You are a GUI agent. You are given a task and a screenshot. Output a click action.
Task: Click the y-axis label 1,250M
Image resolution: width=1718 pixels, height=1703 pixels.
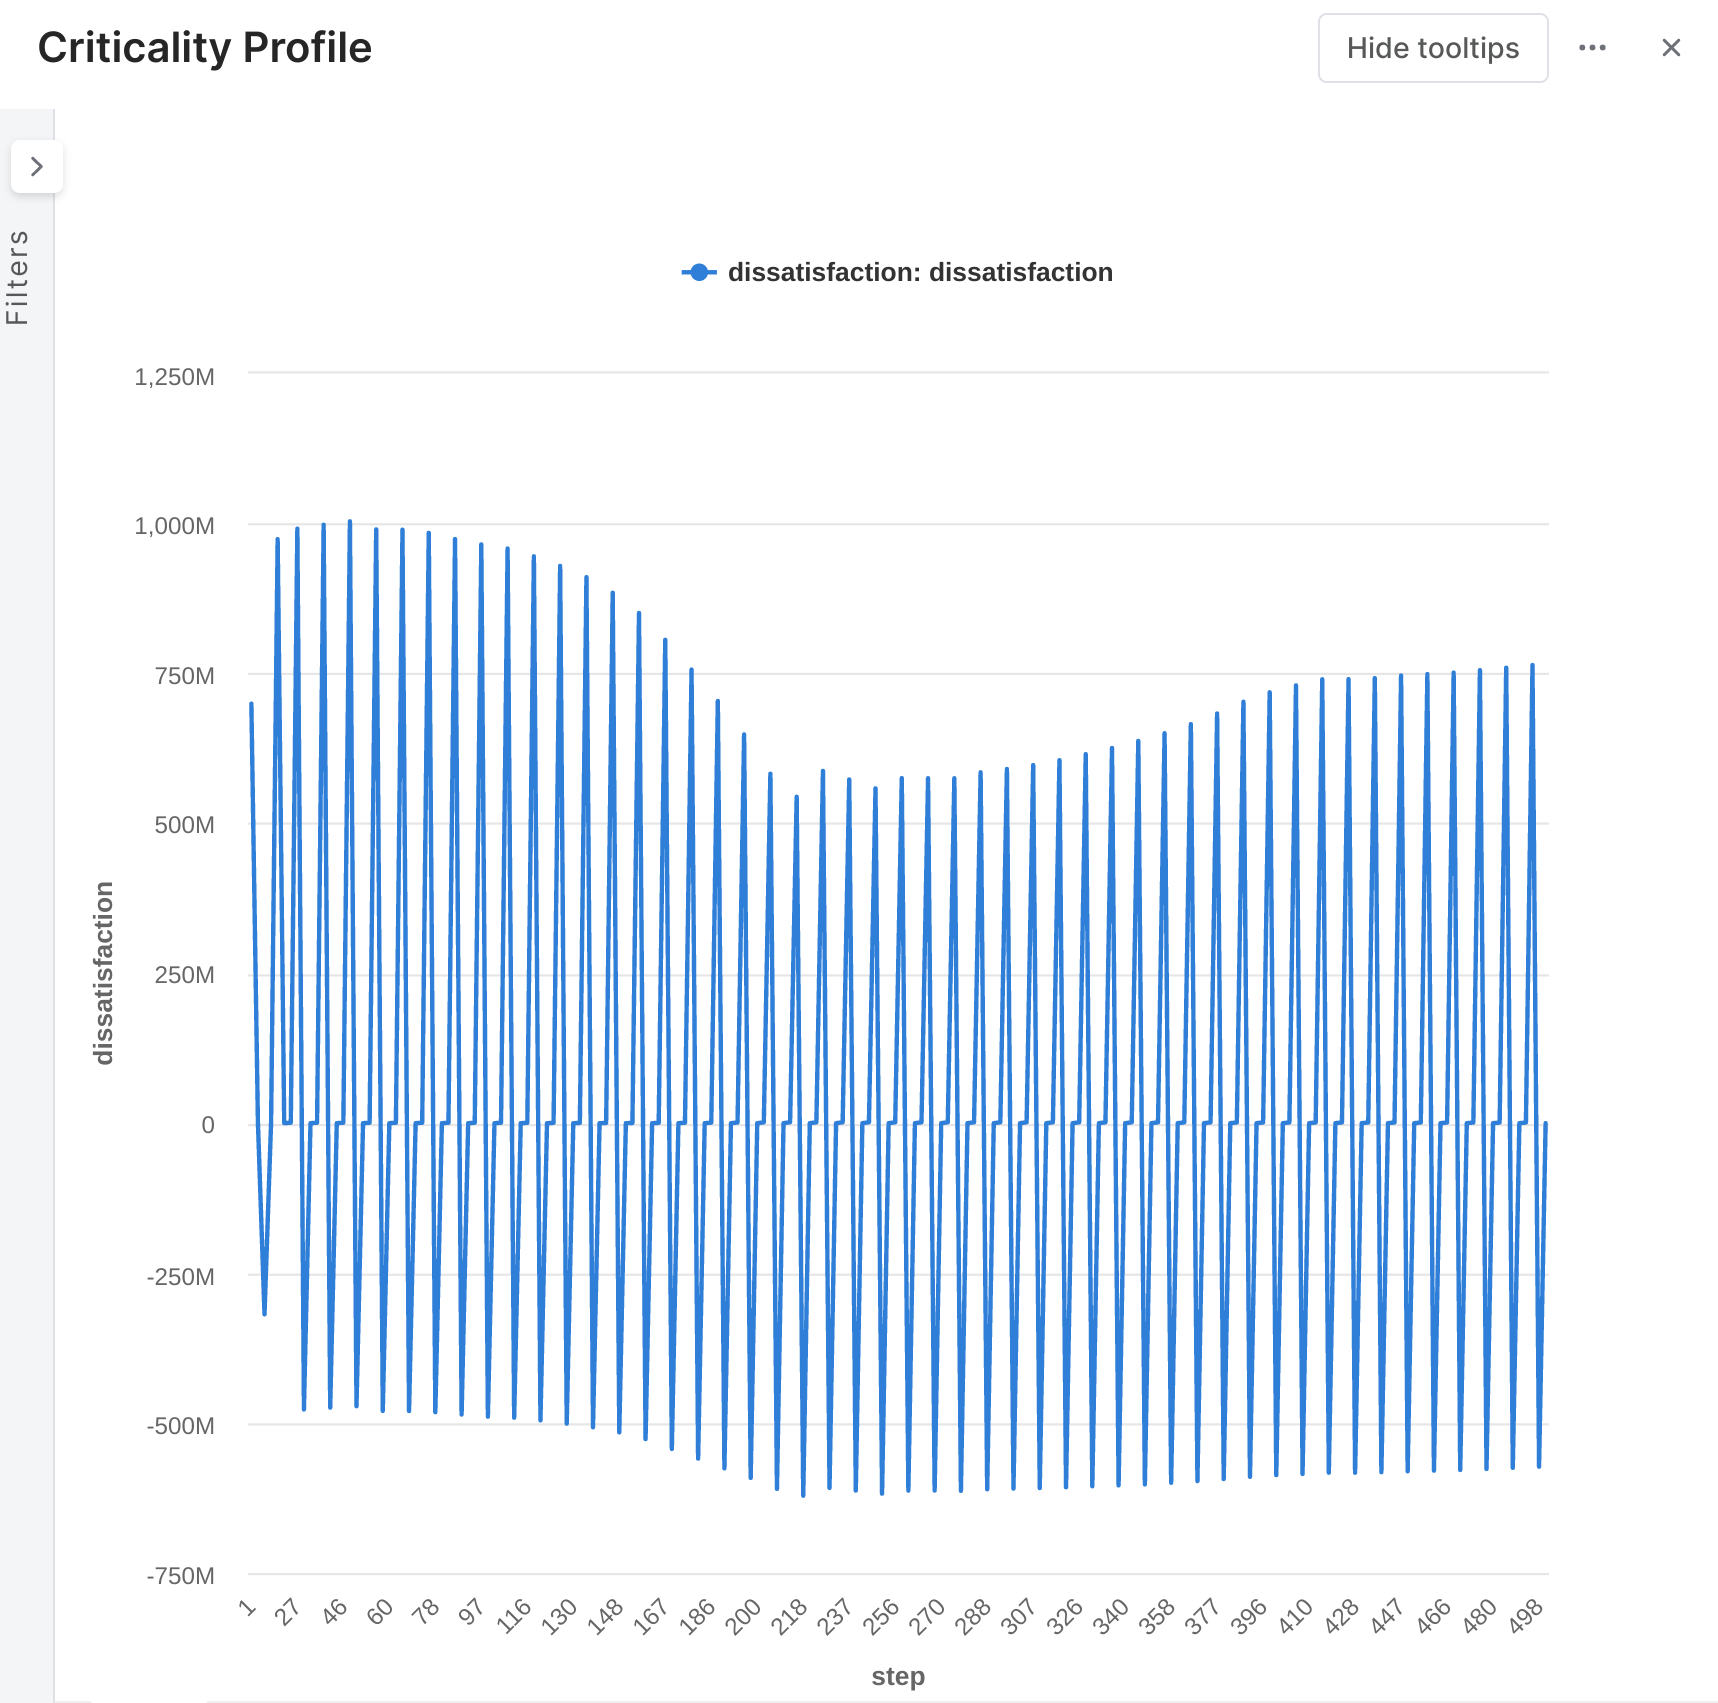pos(175,377)
